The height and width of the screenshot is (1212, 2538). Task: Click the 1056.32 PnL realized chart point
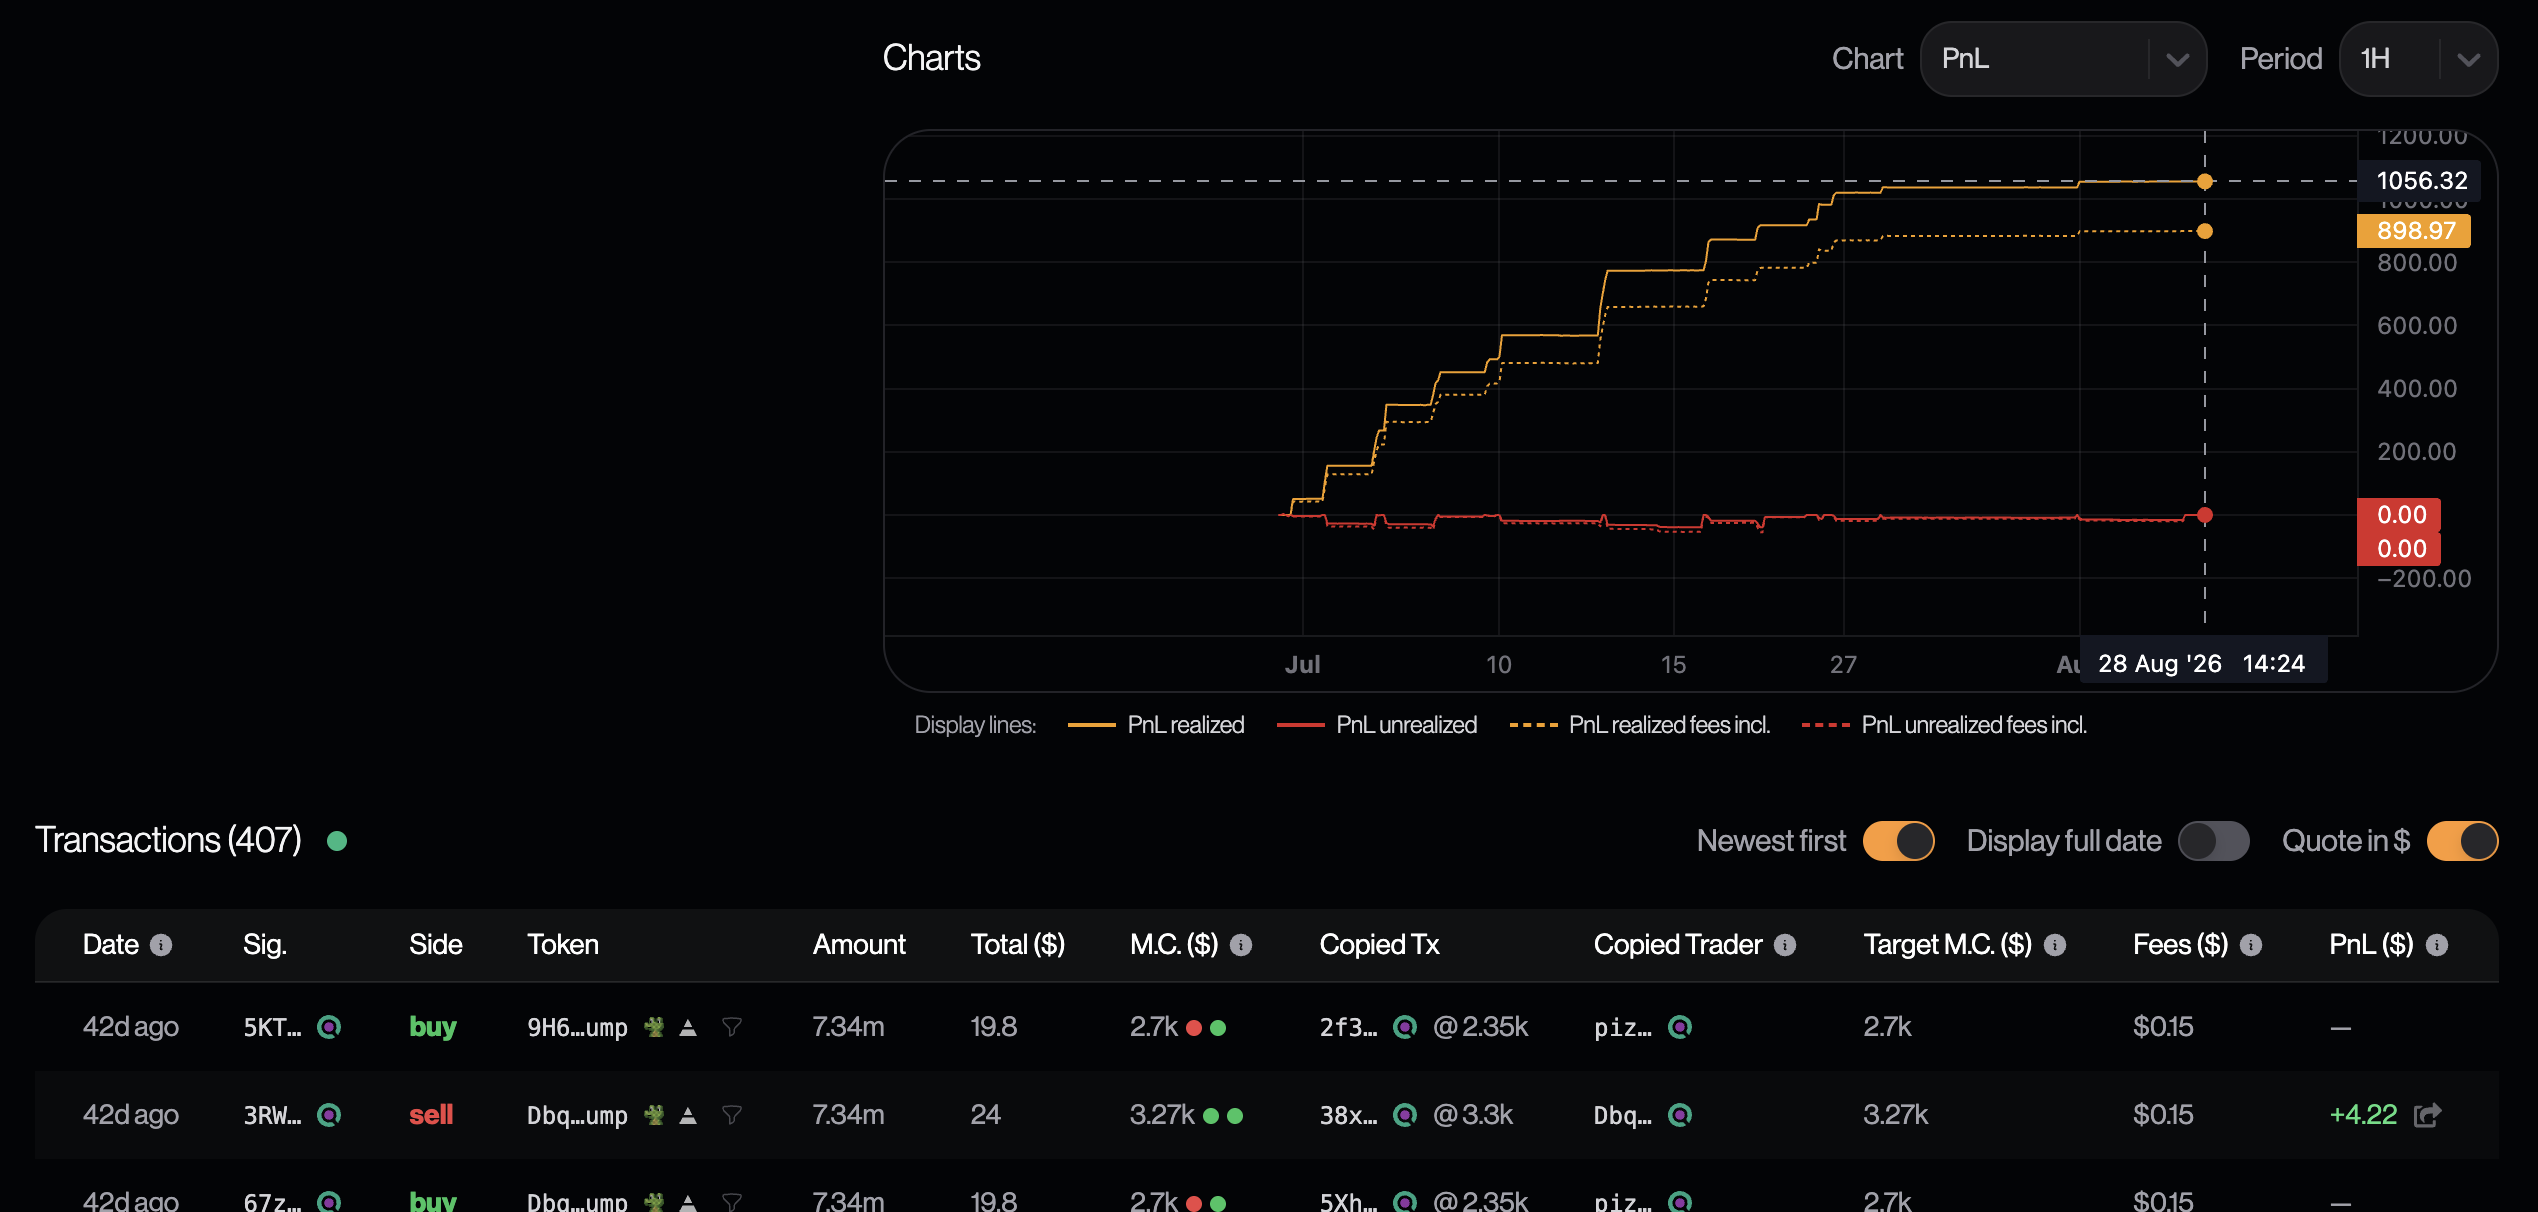pos(2205,181)
